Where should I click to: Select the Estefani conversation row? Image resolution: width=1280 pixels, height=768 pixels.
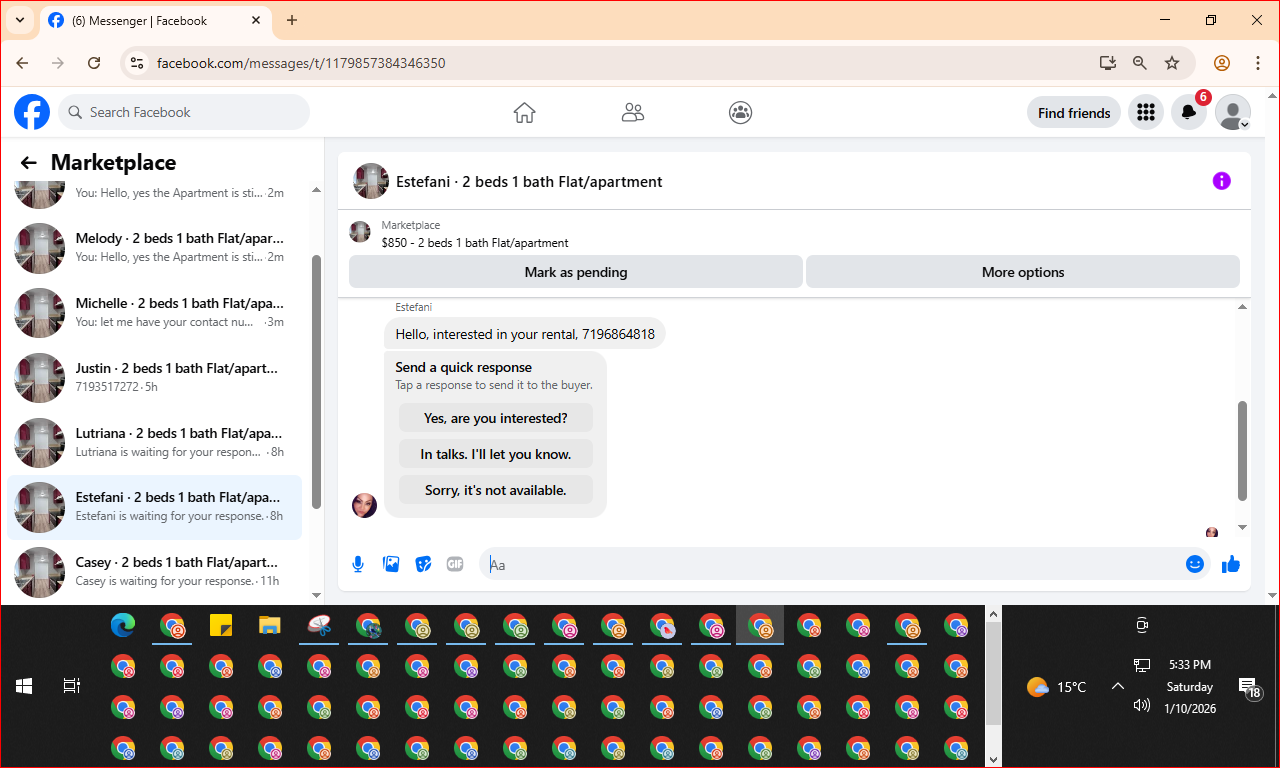pyautogui.click(x=155, y=507)
